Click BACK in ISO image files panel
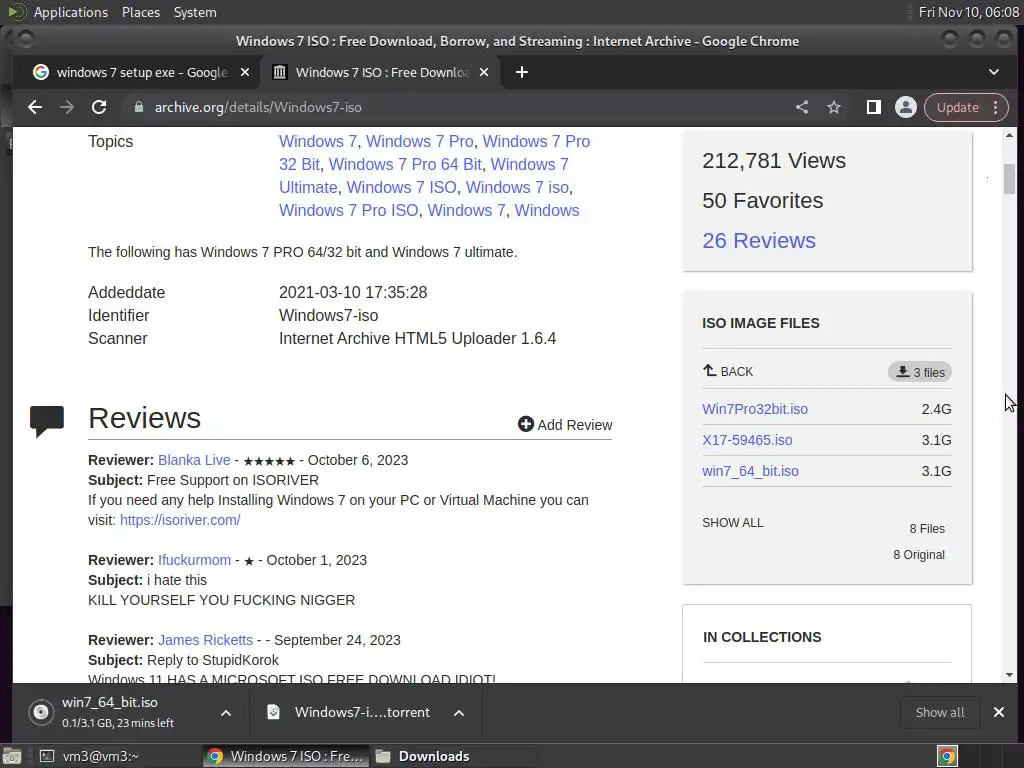This screenshot has width=1024, height=768. (x=728, y=372)
